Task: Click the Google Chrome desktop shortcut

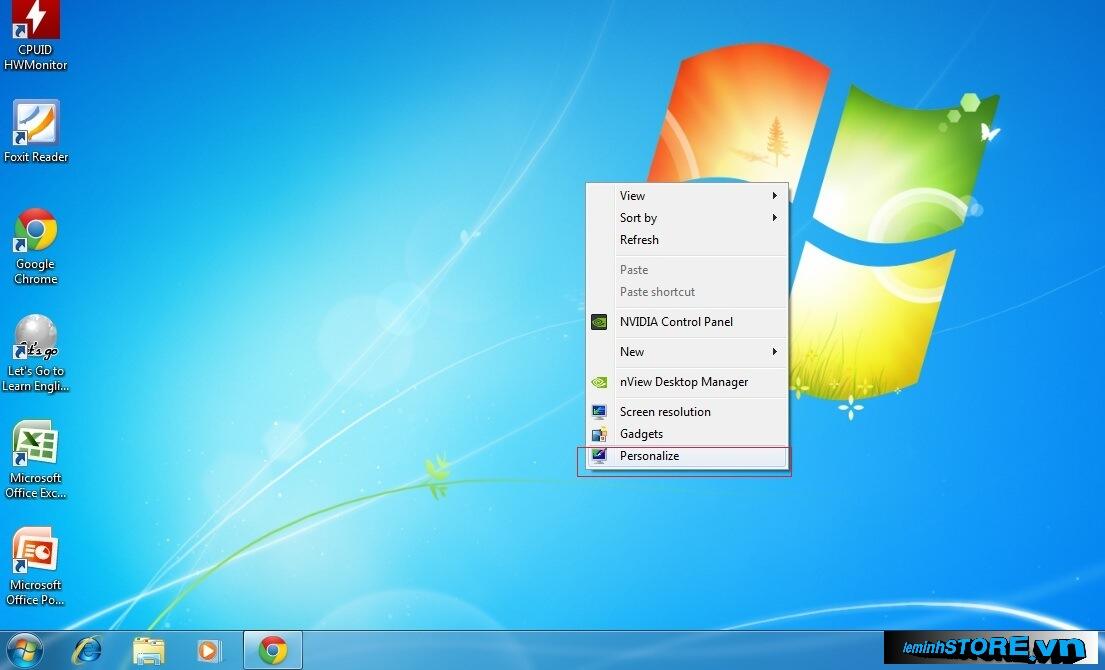Action: point(35,232)
